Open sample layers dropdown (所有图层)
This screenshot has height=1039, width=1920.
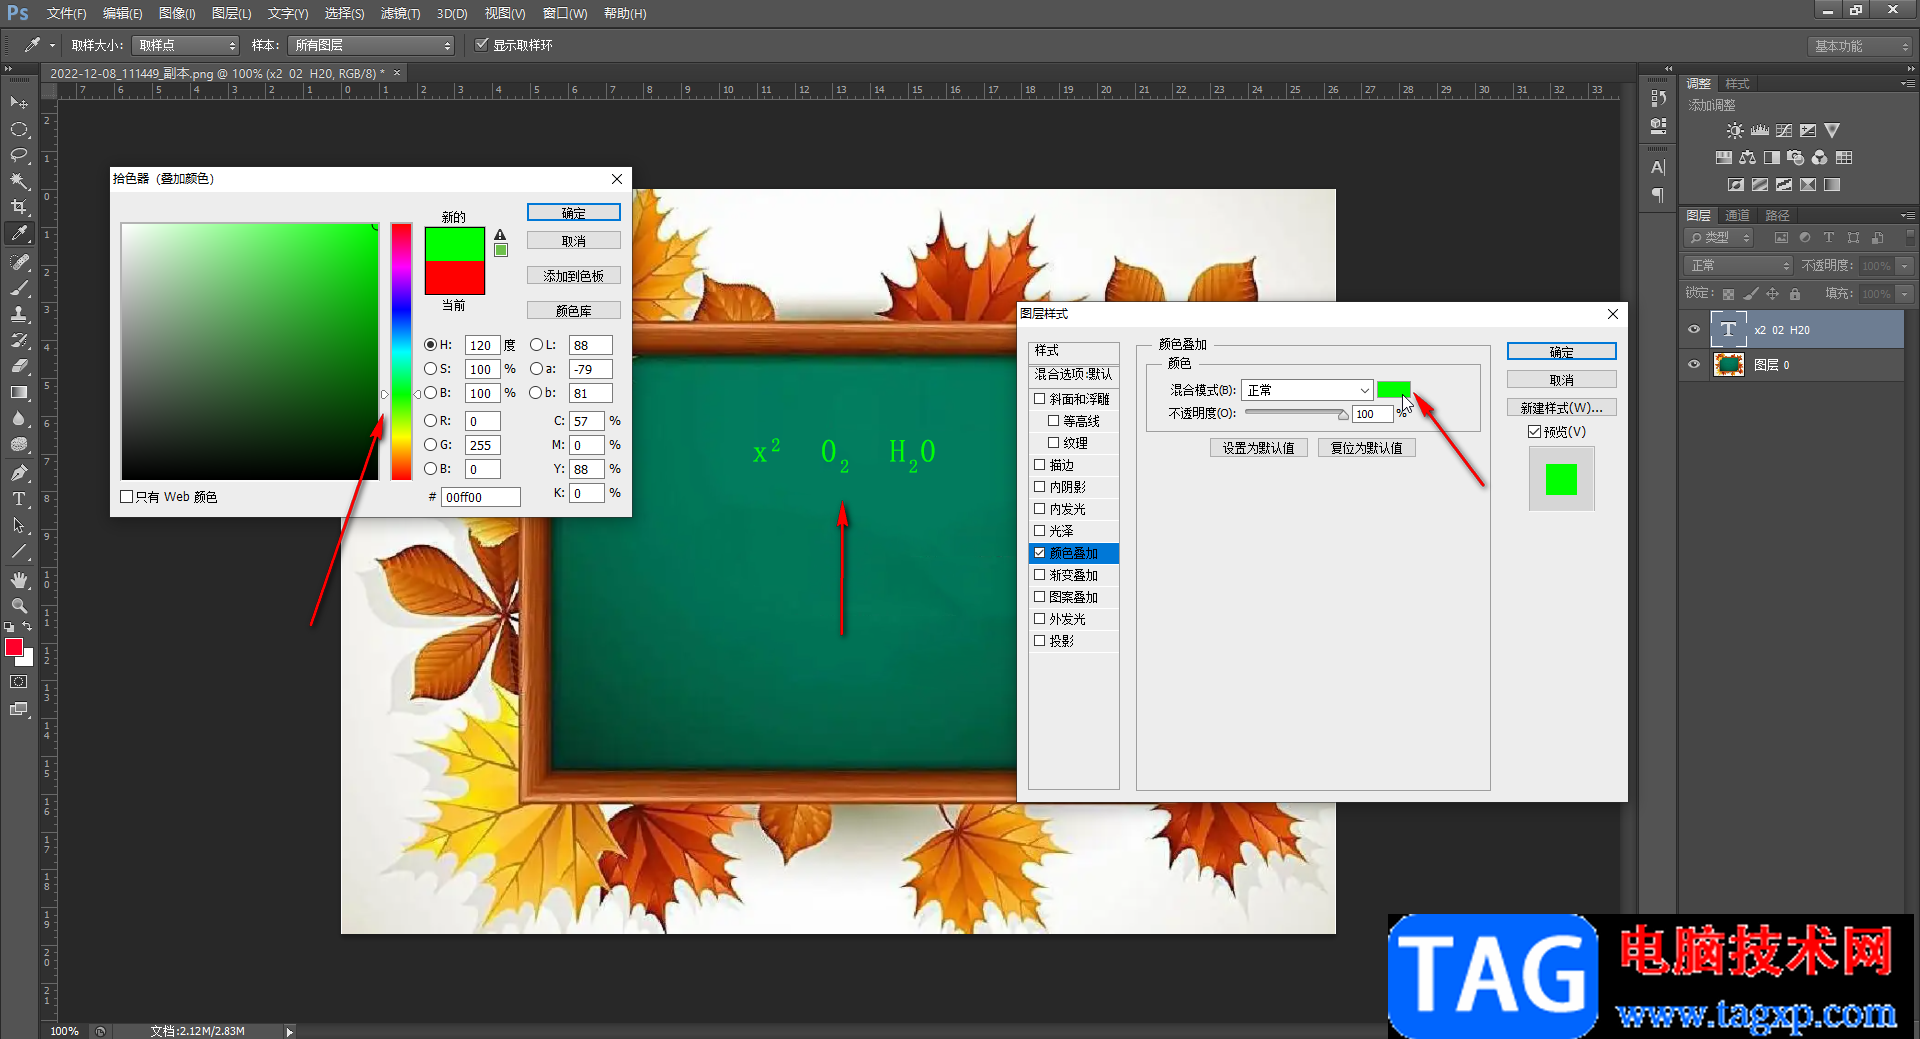click(x=371, y=45)
